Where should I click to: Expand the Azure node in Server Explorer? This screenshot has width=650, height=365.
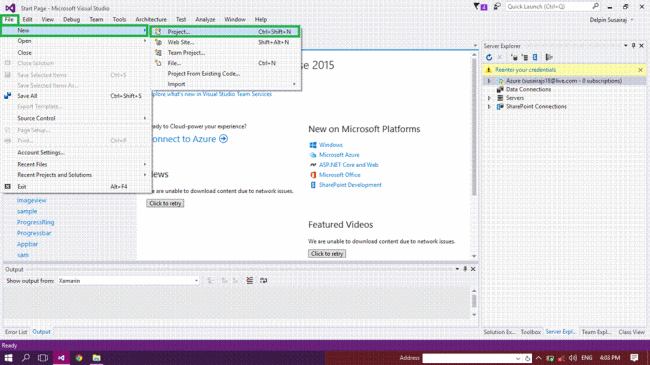(489, 81)
